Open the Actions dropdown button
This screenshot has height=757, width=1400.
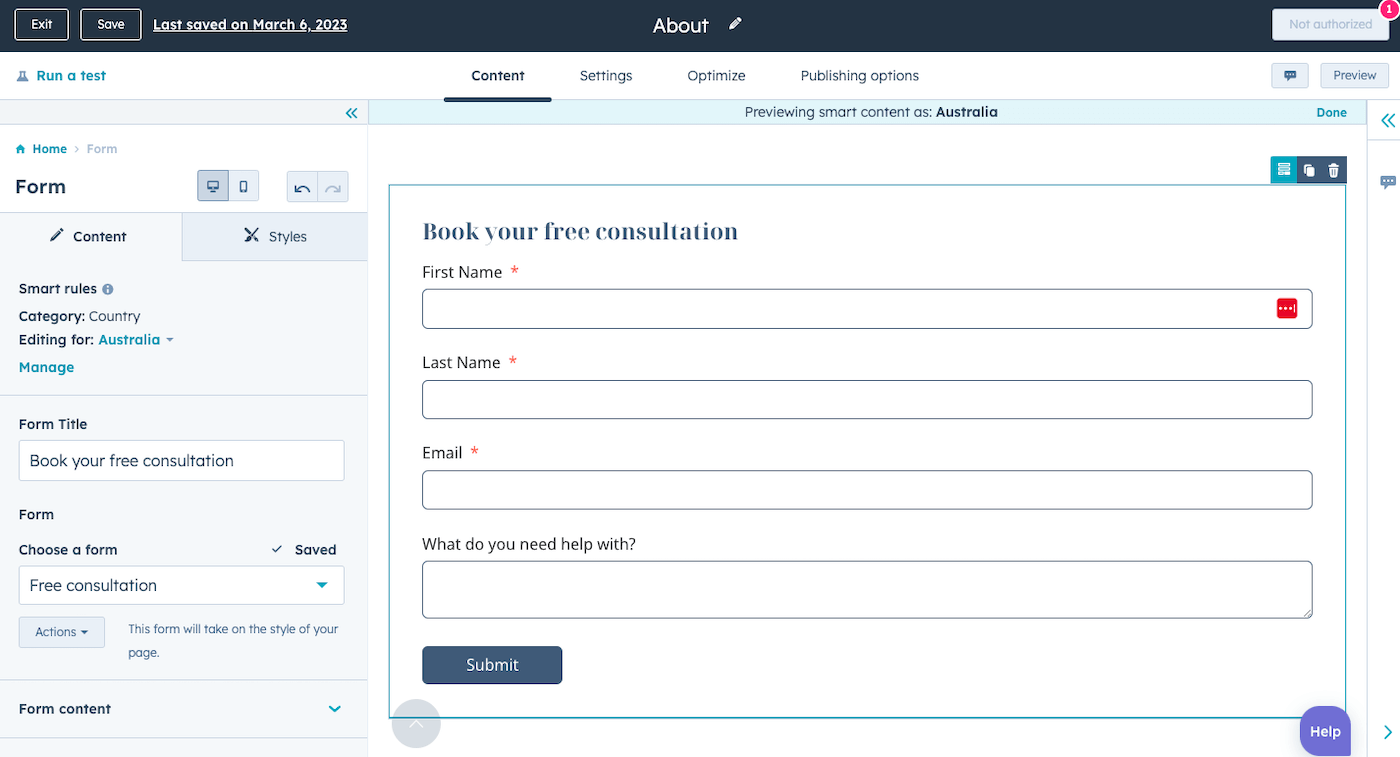[61, 632]
